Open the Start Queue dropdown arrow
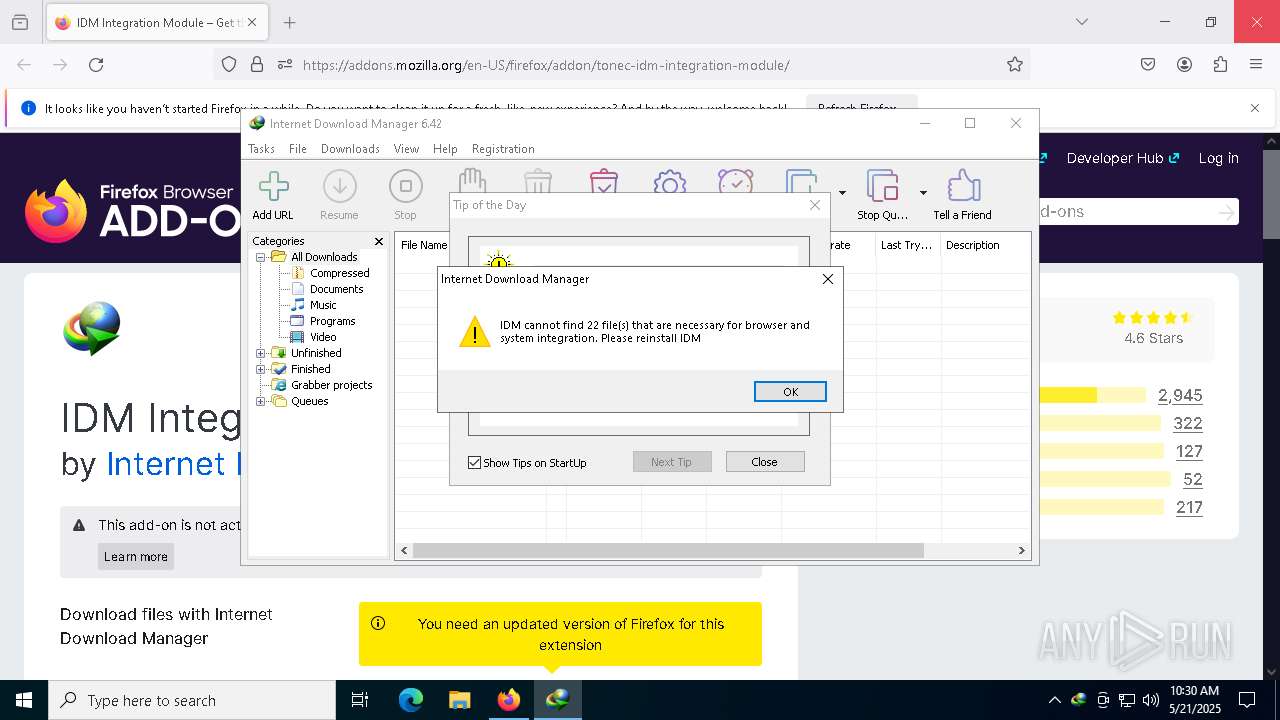This screenshot has height=720, width=1280. pos(842,192)
